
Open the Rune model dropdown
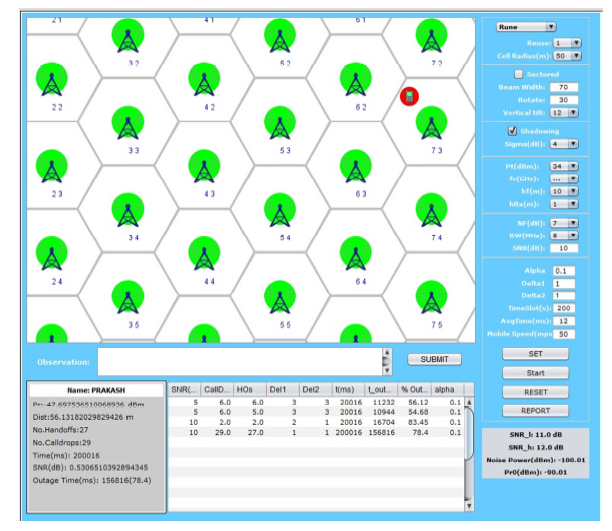[527, 27]
